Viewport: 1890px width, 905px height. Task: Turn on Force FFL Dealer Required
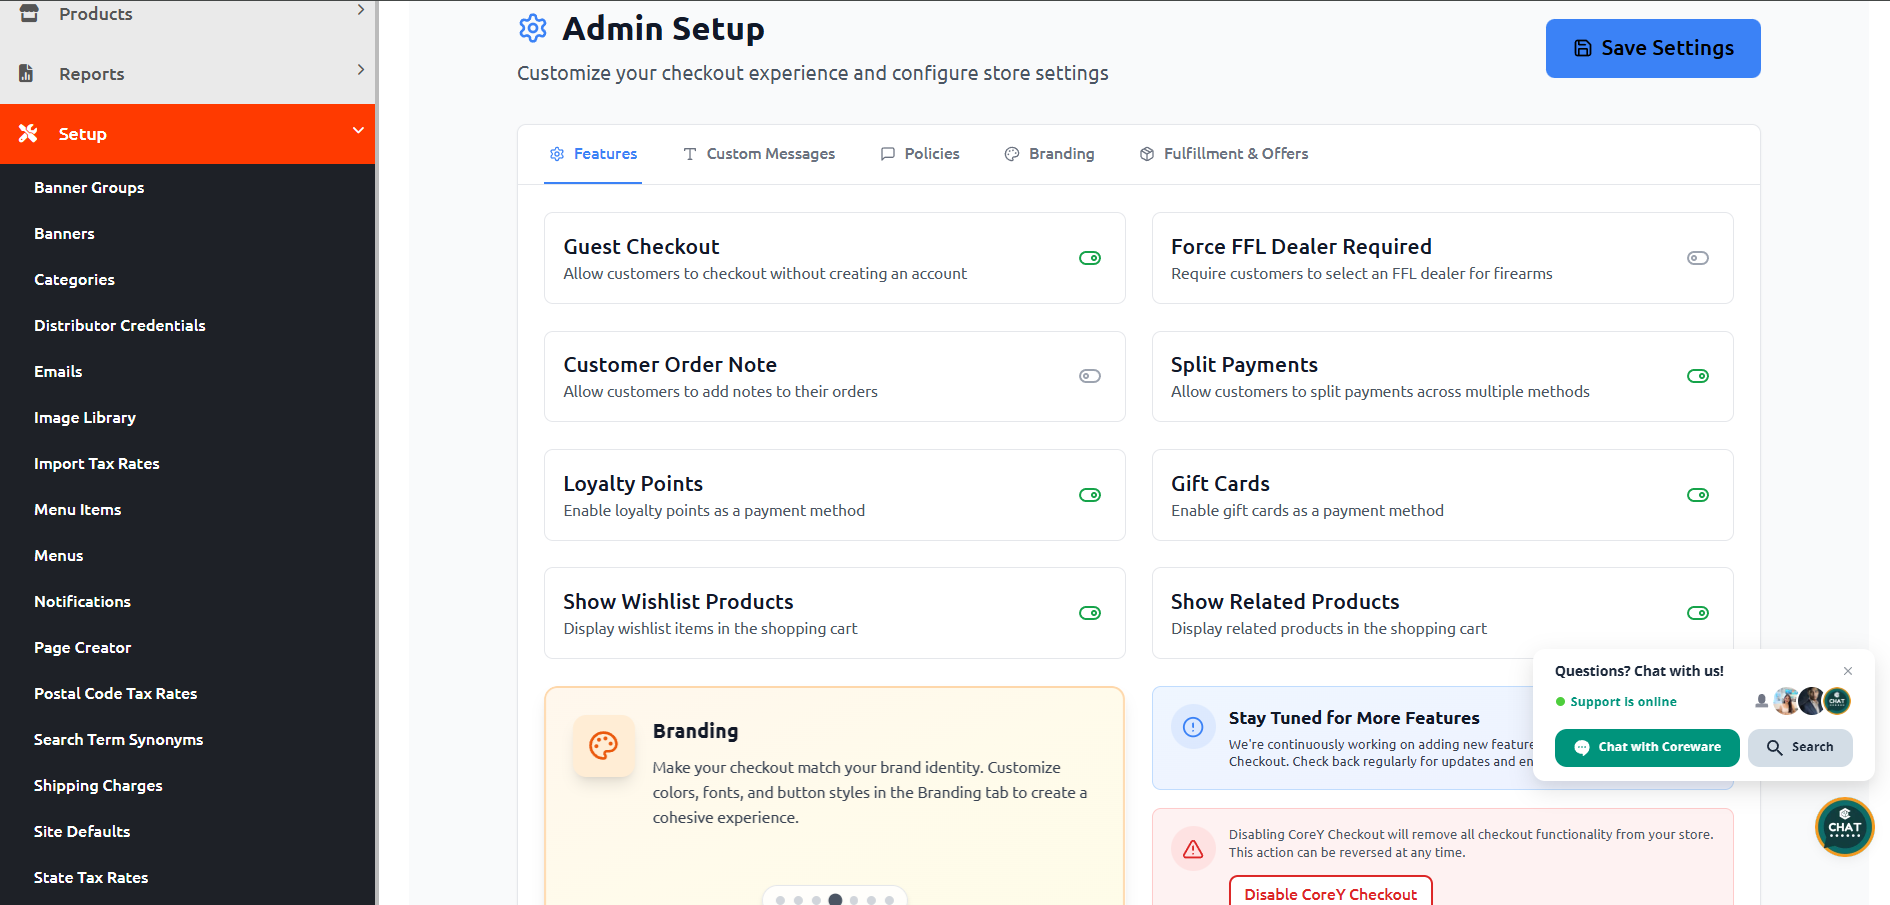point(1698,258)
